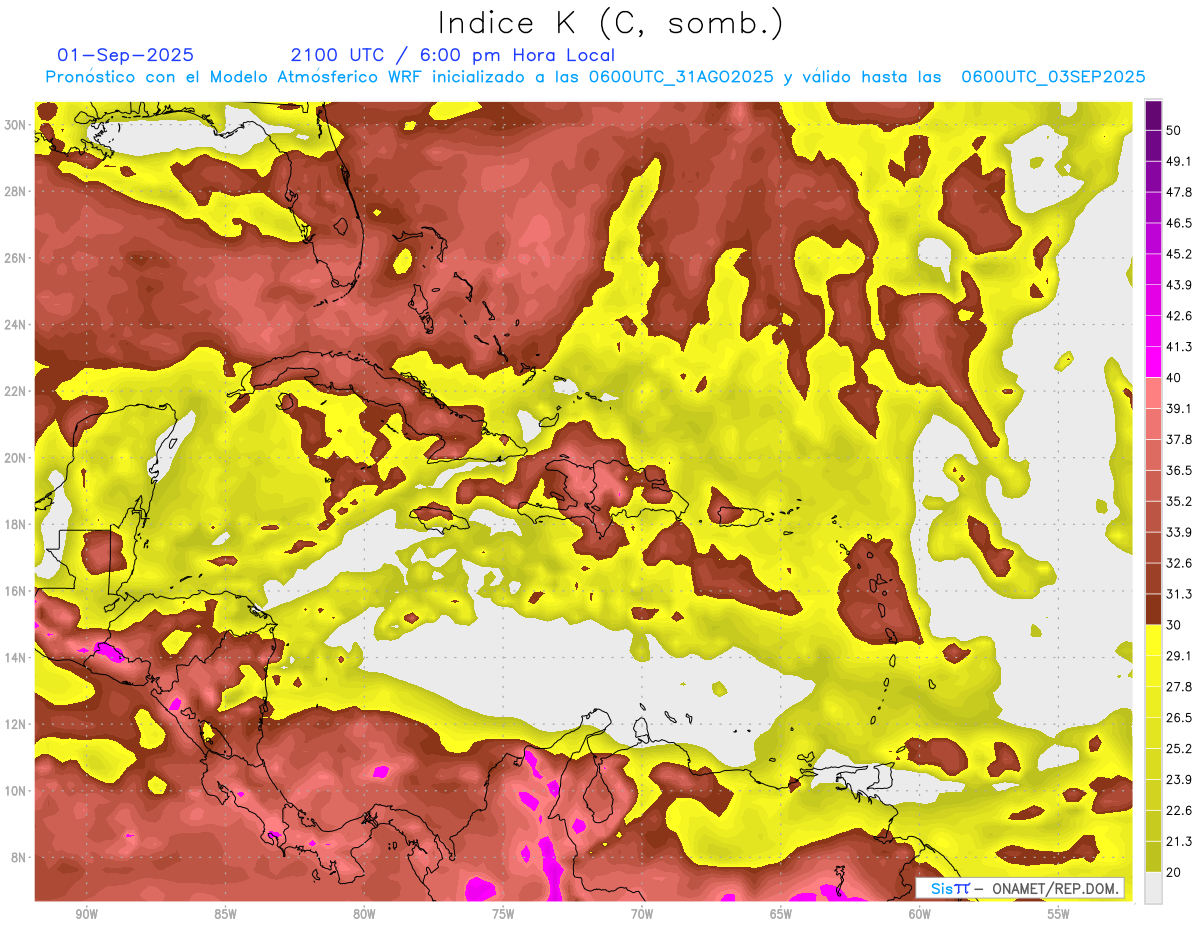
Task: Click the '25.2' colorbar value
Action: click(1178, 749)
